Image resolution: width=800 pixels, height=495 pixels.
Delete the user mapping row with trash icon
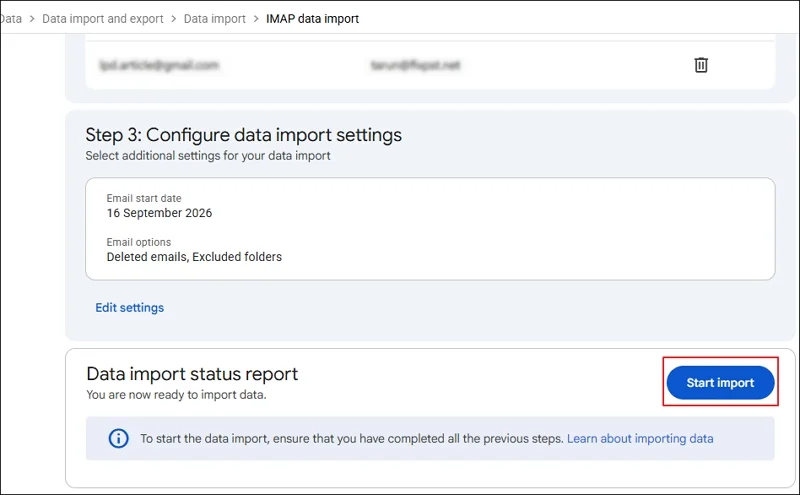(x=701, y=65)
